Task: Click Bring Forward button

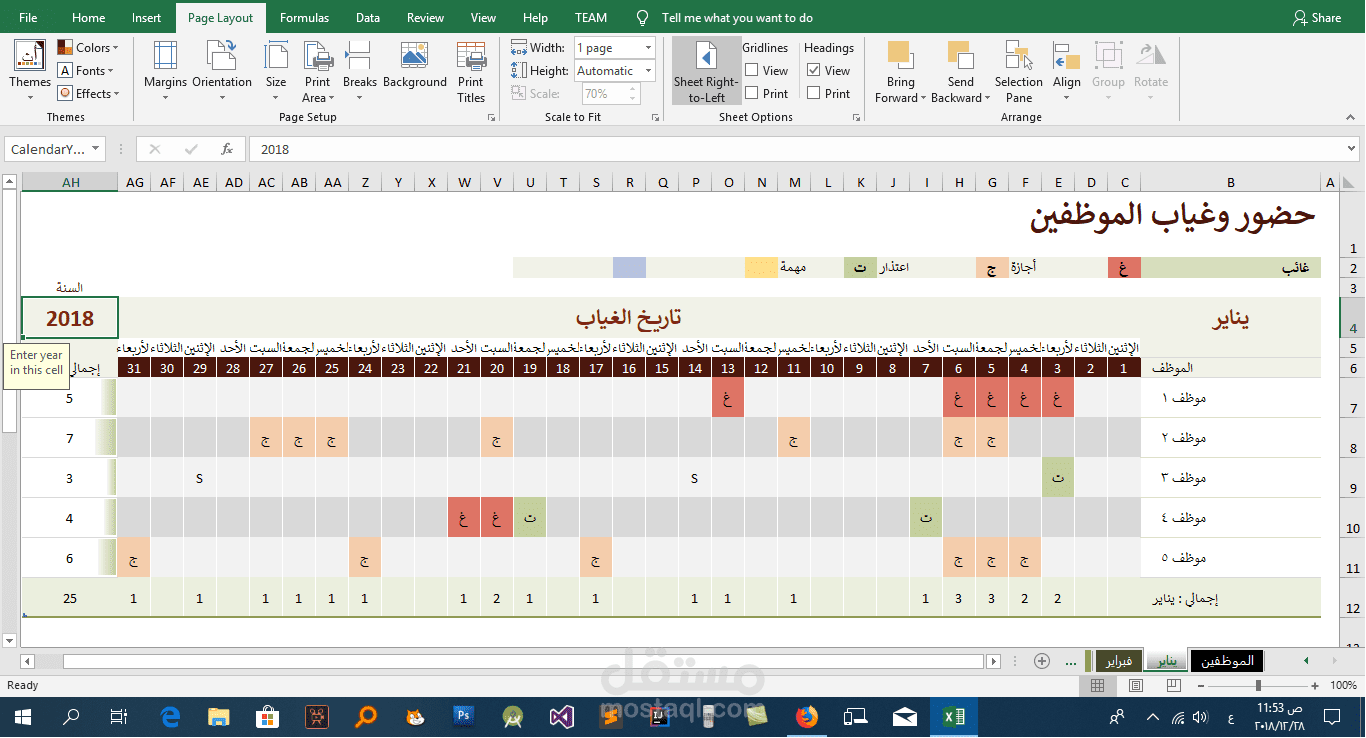Action: tap(899, 71)
